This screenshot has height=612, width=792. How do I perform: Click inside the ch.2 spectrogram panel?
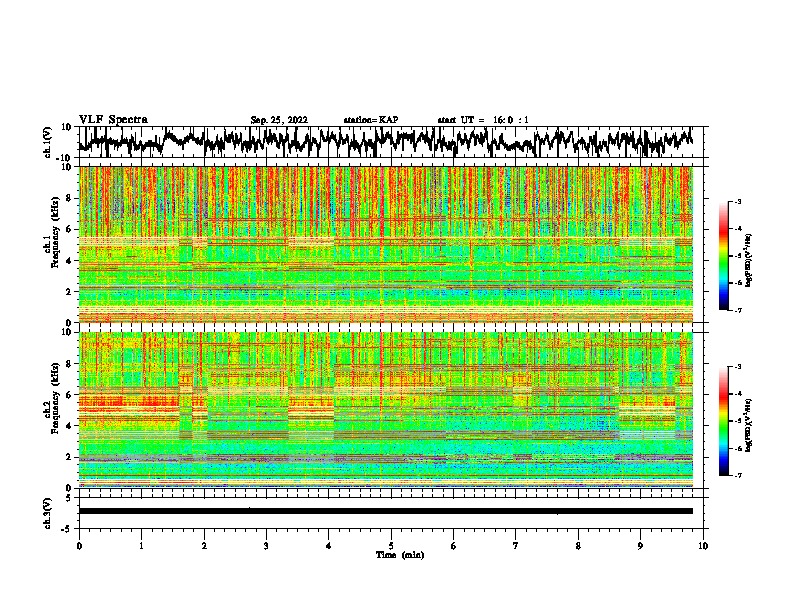pyautogui.click(x=385, y=410)
